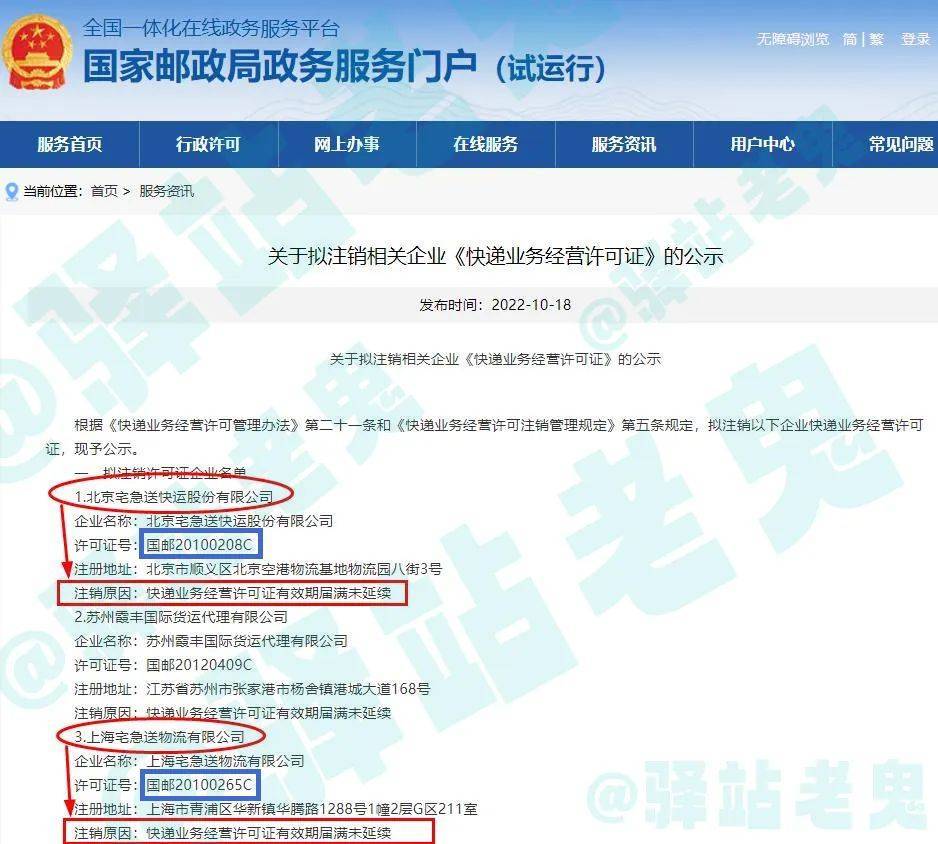The image size is (938, 844).
Task: Switch language to 繁 traditional Chinese
Action: tap(874, 41)
